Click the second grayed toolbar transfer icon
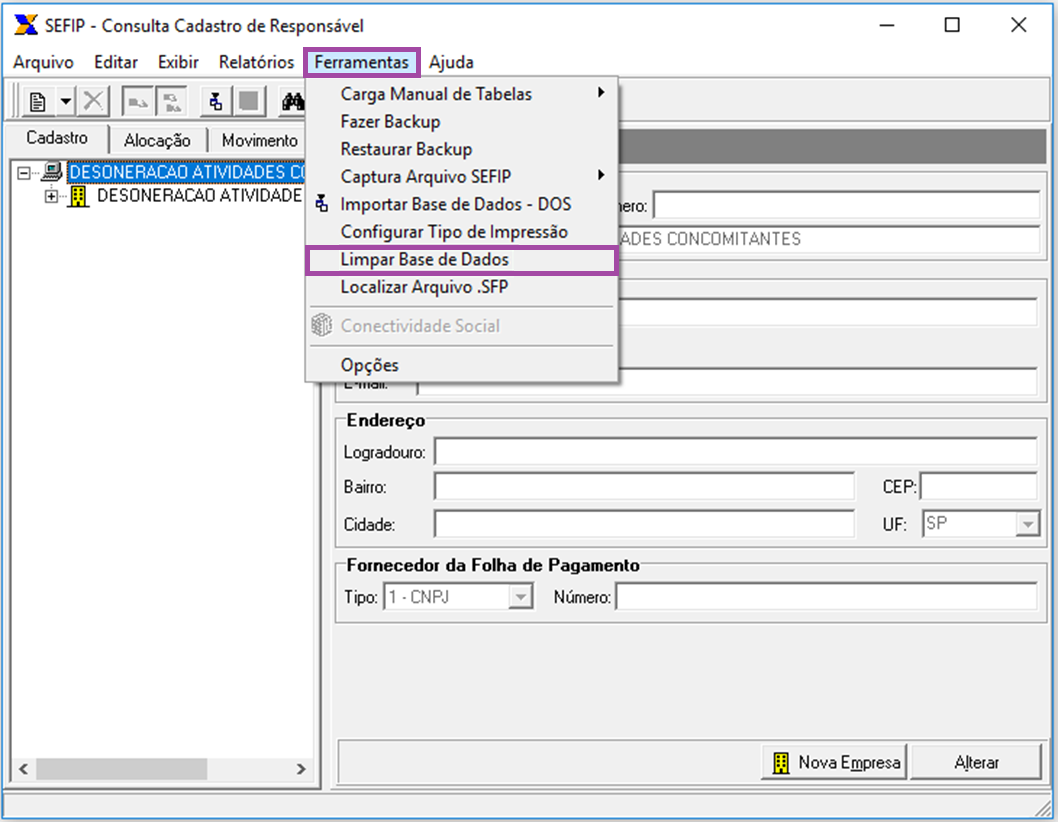This screenshot has height=822, width=1058. click(x=171, y=102)
